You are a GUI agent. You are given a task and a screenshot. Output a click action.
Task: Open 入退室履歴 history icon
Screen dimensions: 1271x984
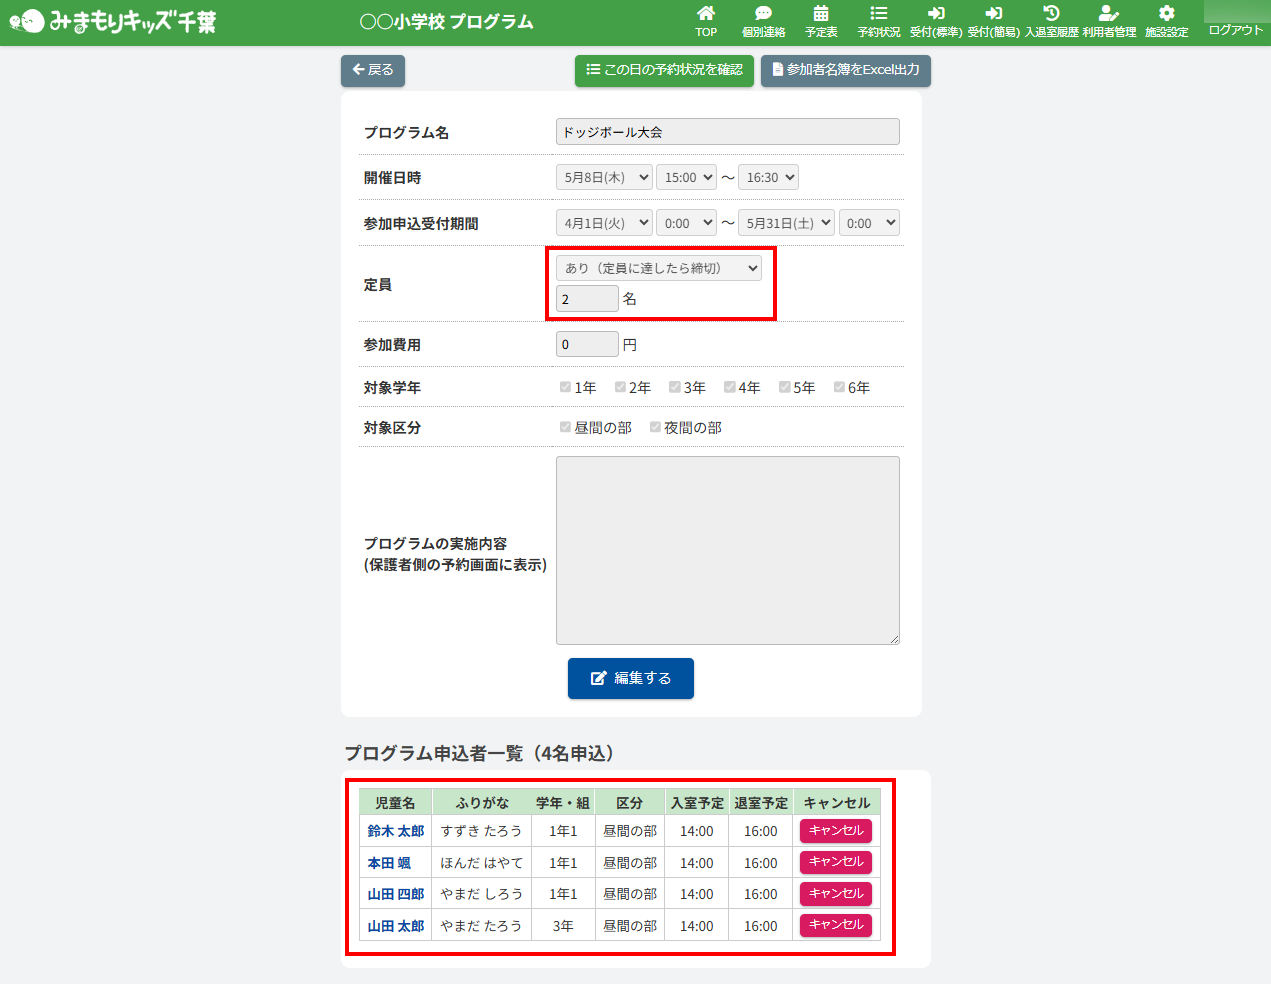click(1051, 14)
